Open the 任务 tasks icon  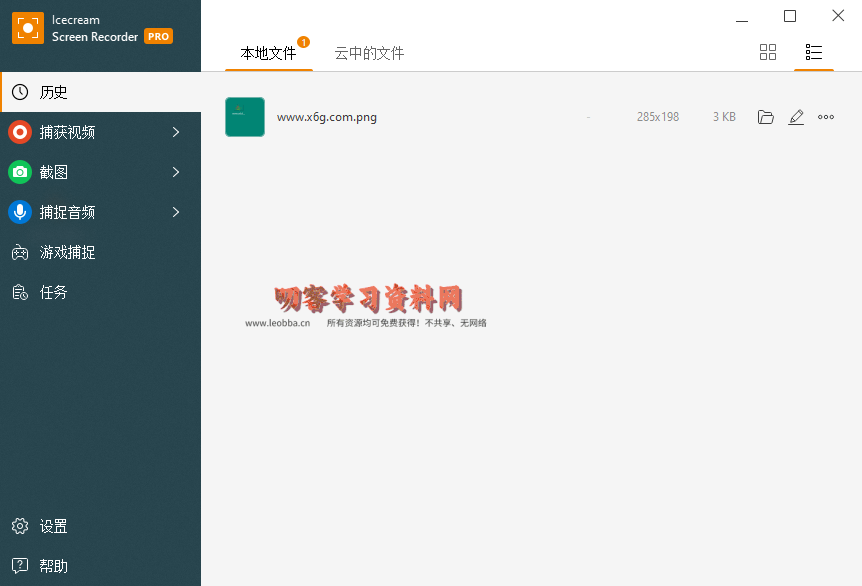tap(20, 293)
